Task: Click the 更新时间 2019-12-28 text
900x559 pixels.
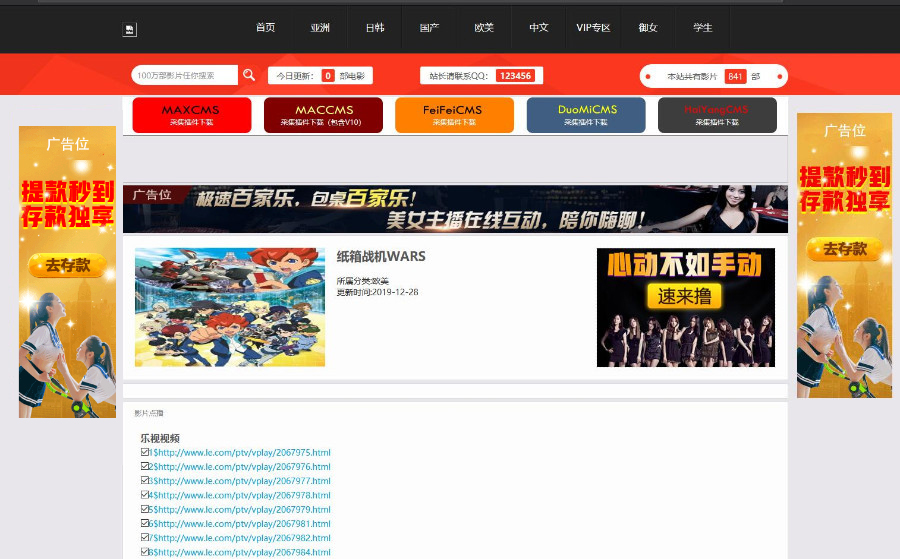Action: (377, 292)
